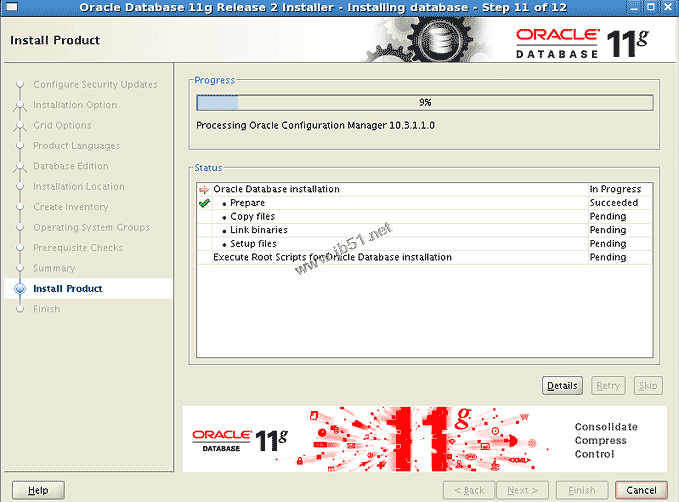
Task: Select the Grid Options step
Action: [x=62, y=125]
